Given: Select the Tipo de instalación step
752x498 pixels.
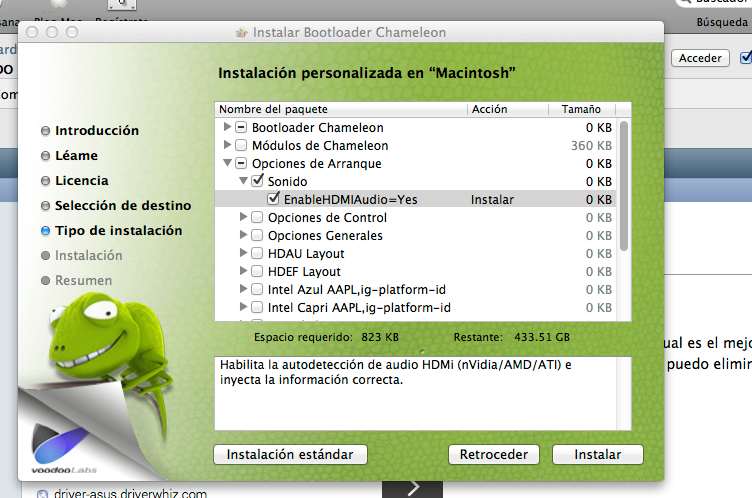Looking at the screenshot, I should coord(112,230).
